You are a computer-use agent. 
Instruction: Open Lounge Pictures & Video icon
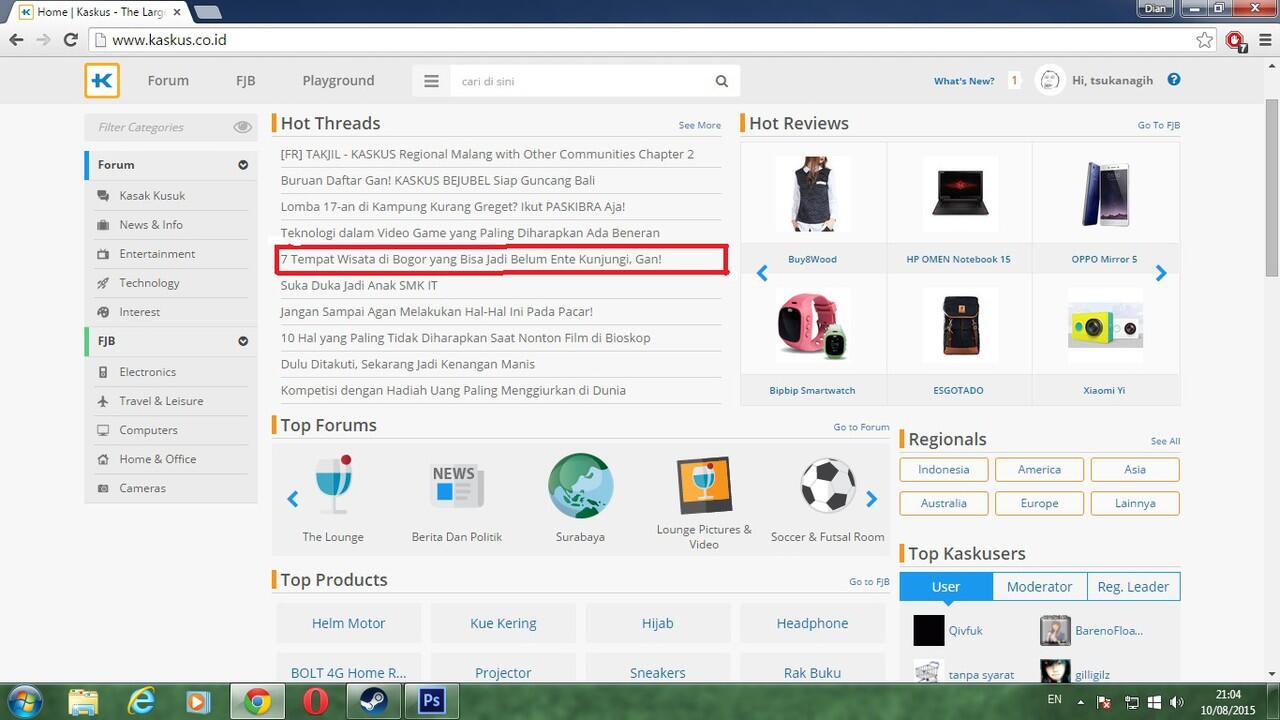(704, 486)
